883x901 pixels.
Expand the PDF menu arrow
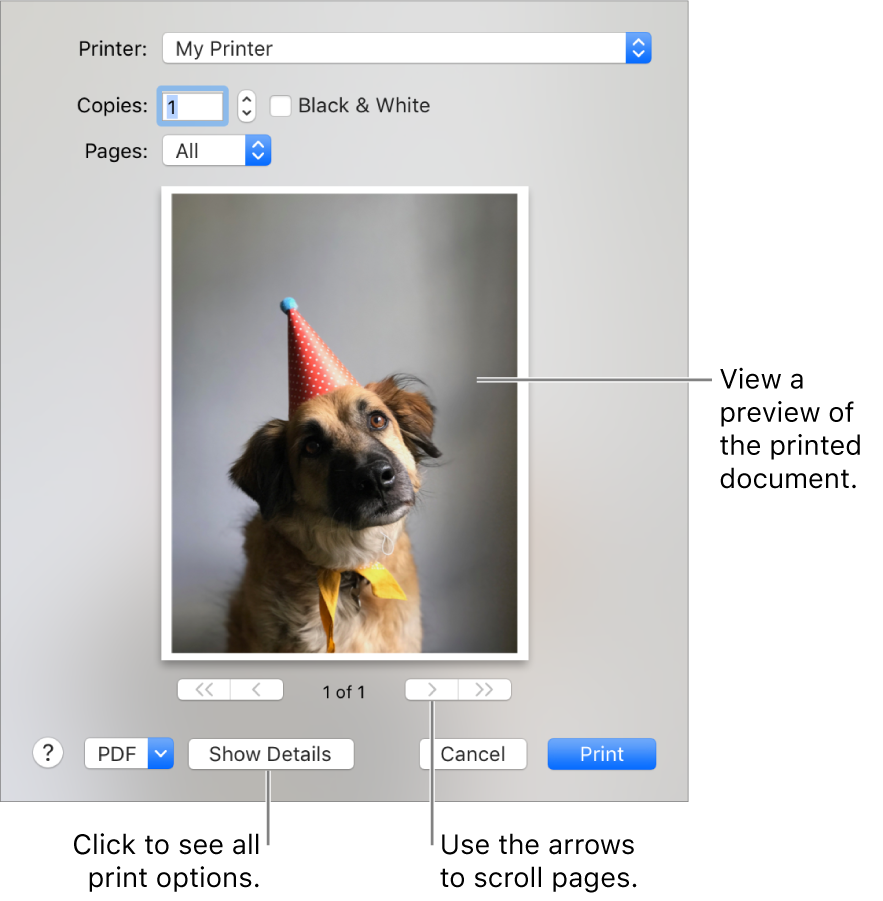click(x=161, y=754)
